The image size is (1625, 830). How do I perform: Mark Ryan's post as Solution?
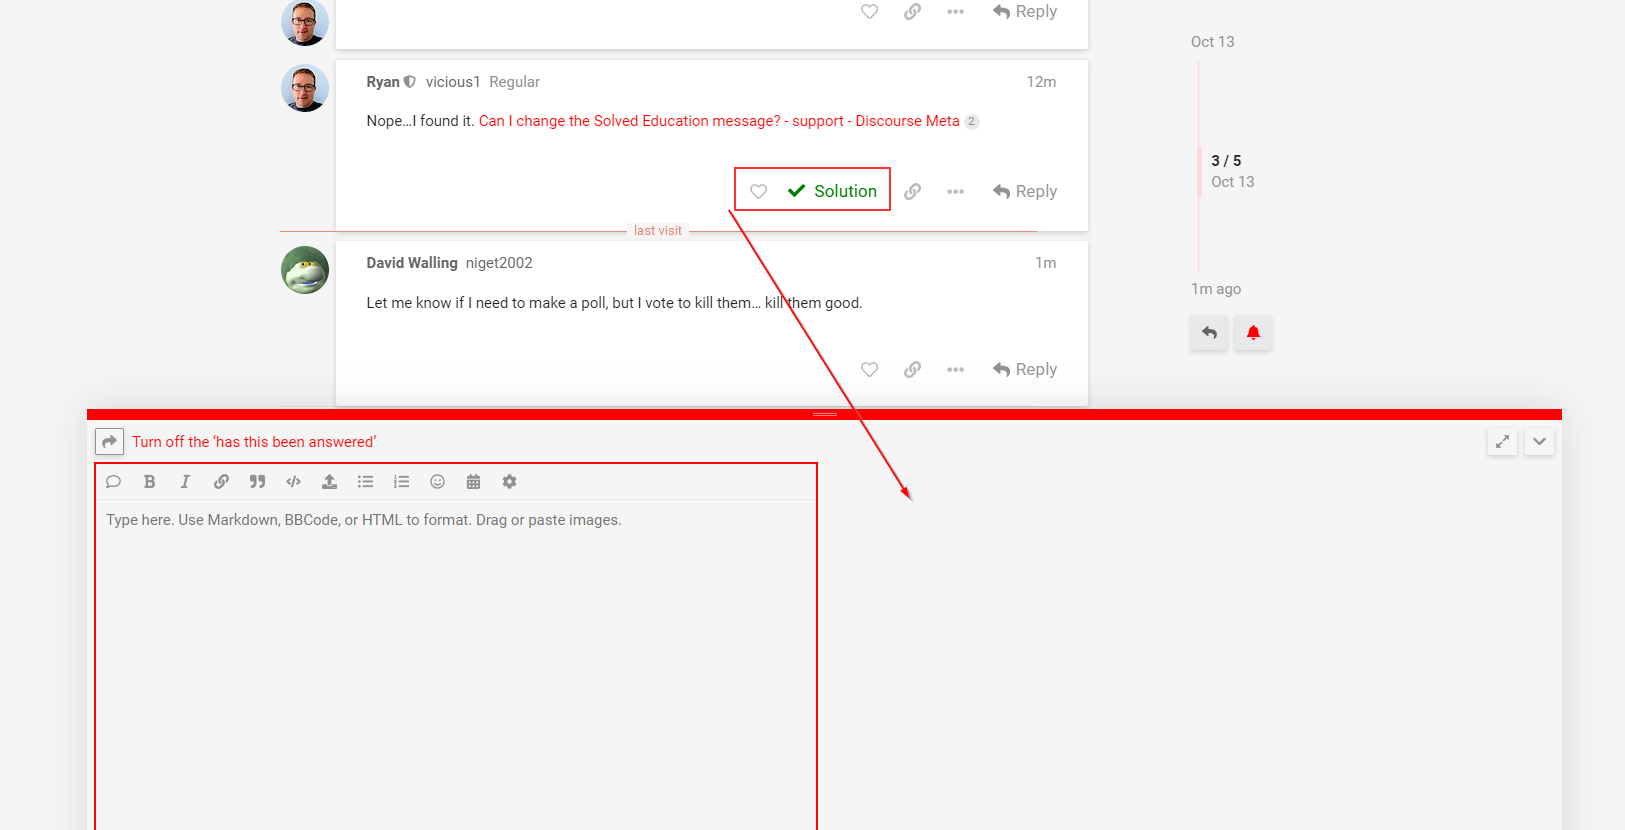(x=832, y=191)
